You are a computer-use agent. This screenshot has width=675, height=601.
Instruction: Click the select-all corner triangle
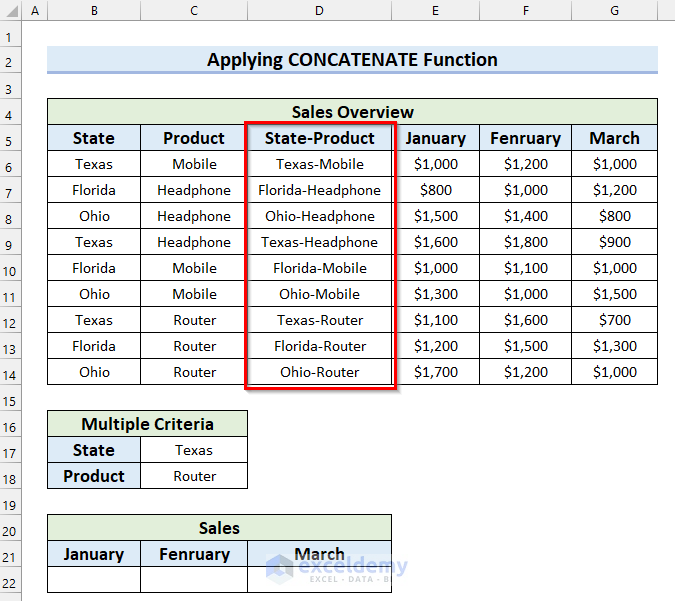[10, 11]
